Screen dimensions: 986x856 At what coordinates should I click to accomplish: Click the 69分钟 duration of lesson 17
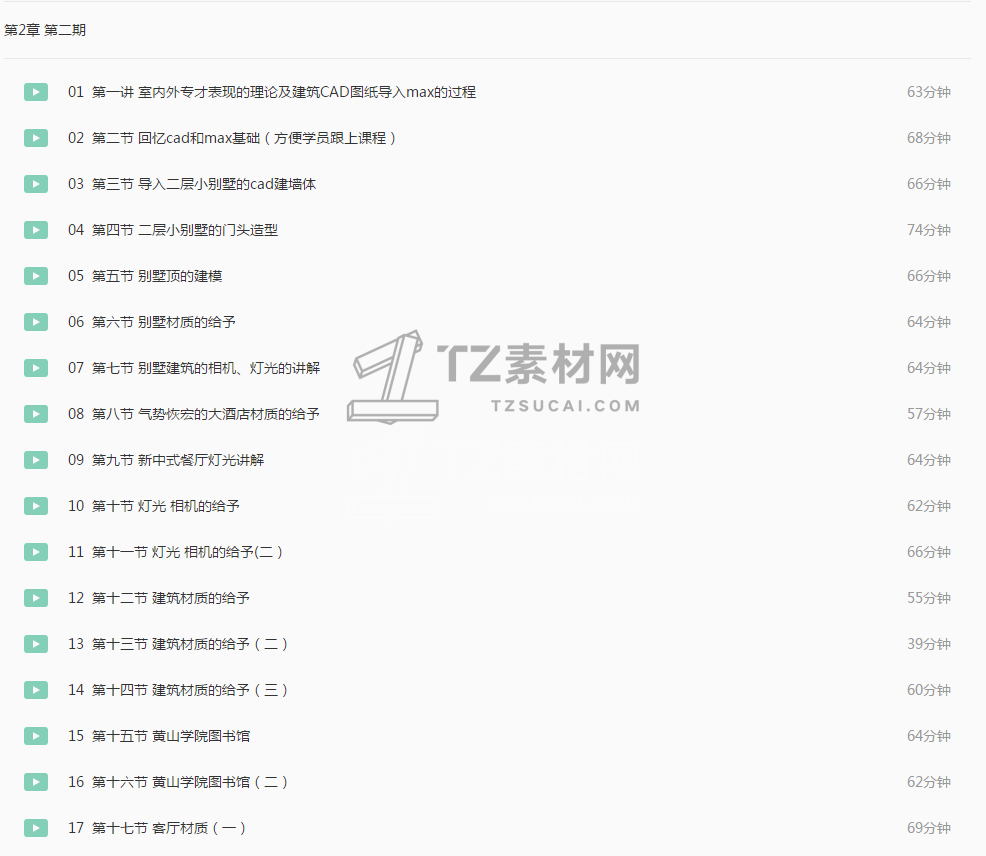[928, 828]
